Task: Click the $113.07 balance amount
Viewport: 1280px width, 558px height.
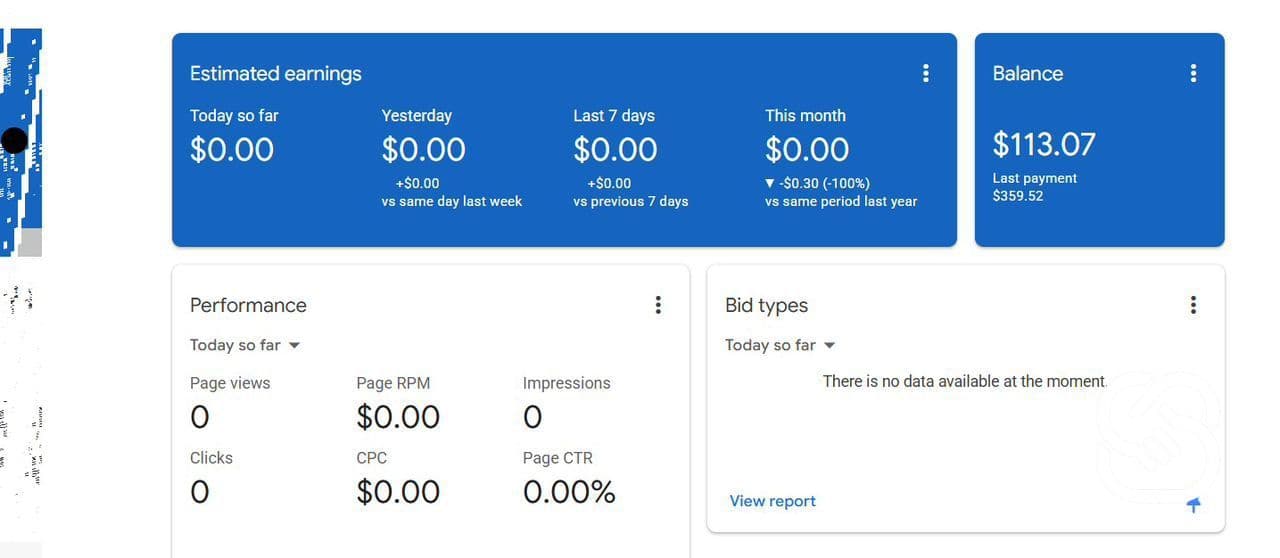Action: pyautogui.click(x=1043, y=145)
